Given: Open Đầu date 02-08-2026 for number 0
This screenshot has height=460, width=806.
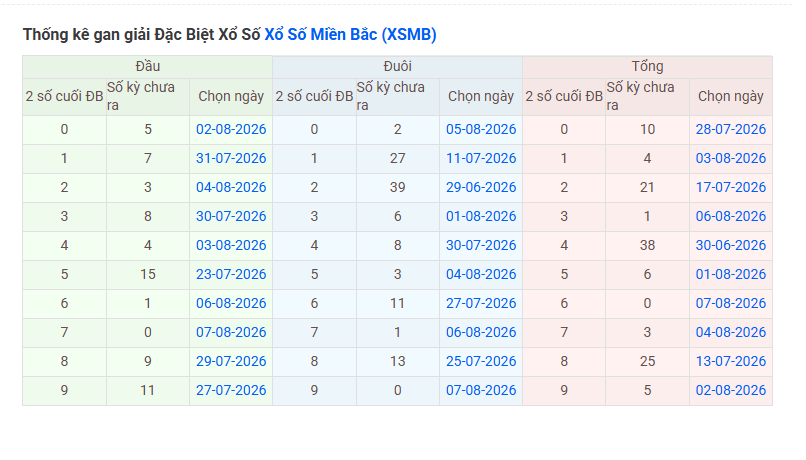Looking at the screenshot, I should (x=231, y=129).
